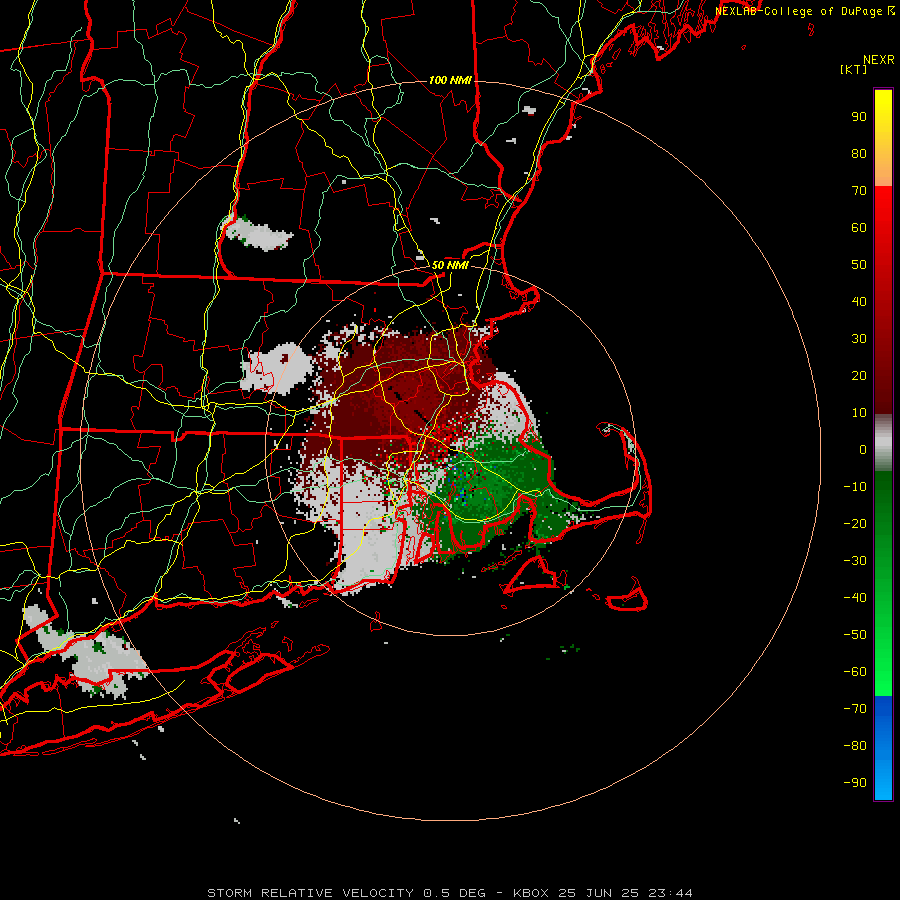The image size is (900, 900).
Task: Select the positive 90 value on the scale
Action: pyautogui.click(x=859, y=117)
